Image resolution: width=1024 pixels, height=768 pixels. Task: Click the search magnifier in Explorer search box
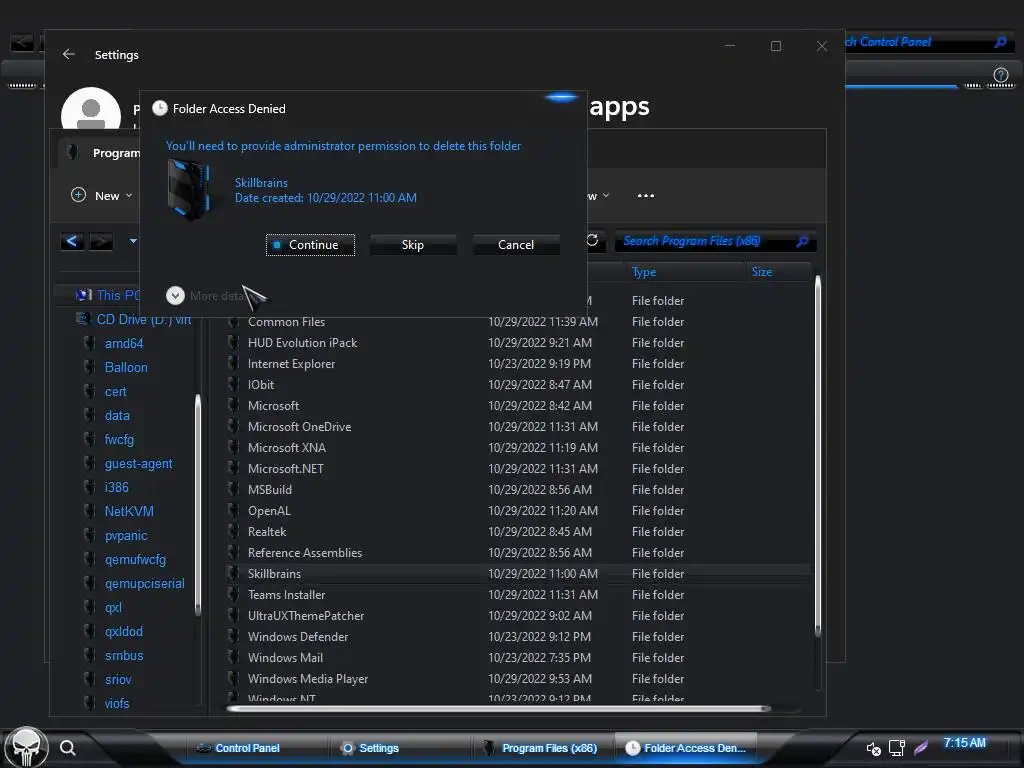tap(803, 241)
